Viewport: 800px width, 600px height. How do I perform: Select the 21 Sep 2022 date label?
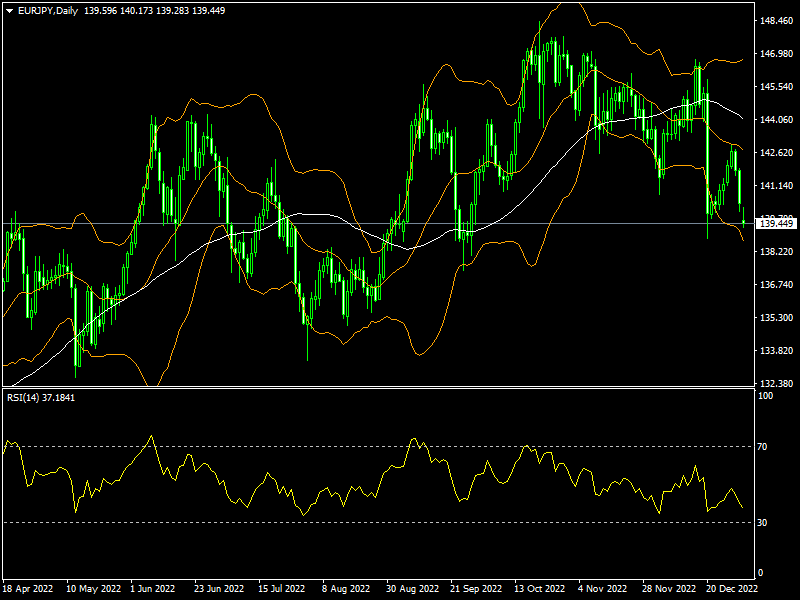point(476,589)
